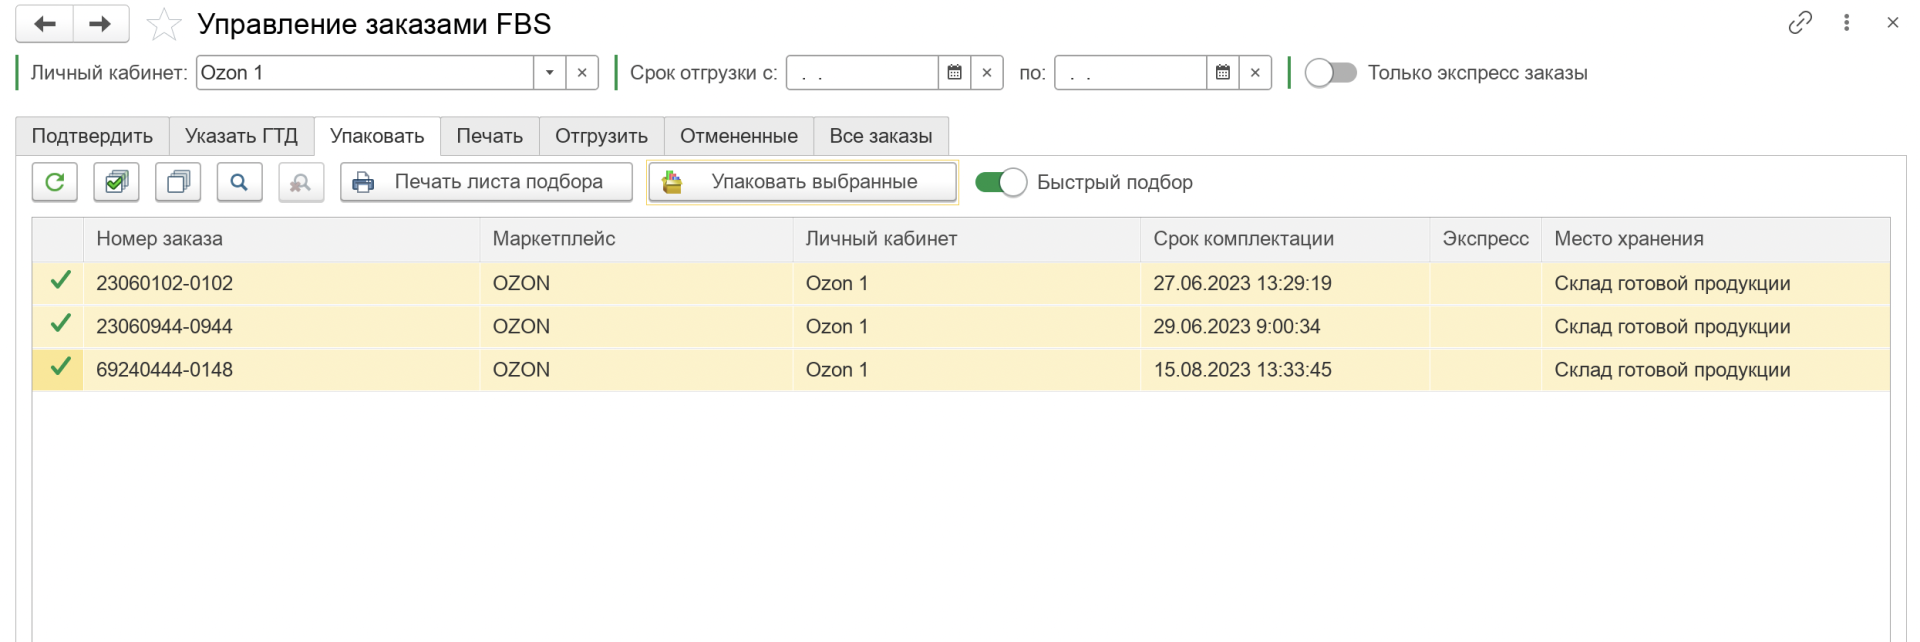Open calendar picker for the 'по' date
The image size is (1920, 642).
tap(1222, 73)
